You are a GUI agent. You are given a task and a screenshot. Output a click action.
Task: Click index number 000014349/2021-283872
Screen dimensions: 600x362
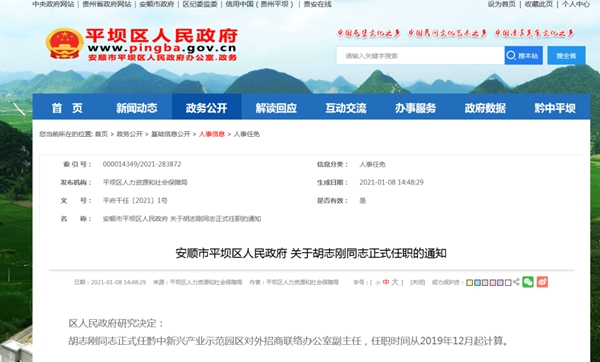tap(142, 164)
